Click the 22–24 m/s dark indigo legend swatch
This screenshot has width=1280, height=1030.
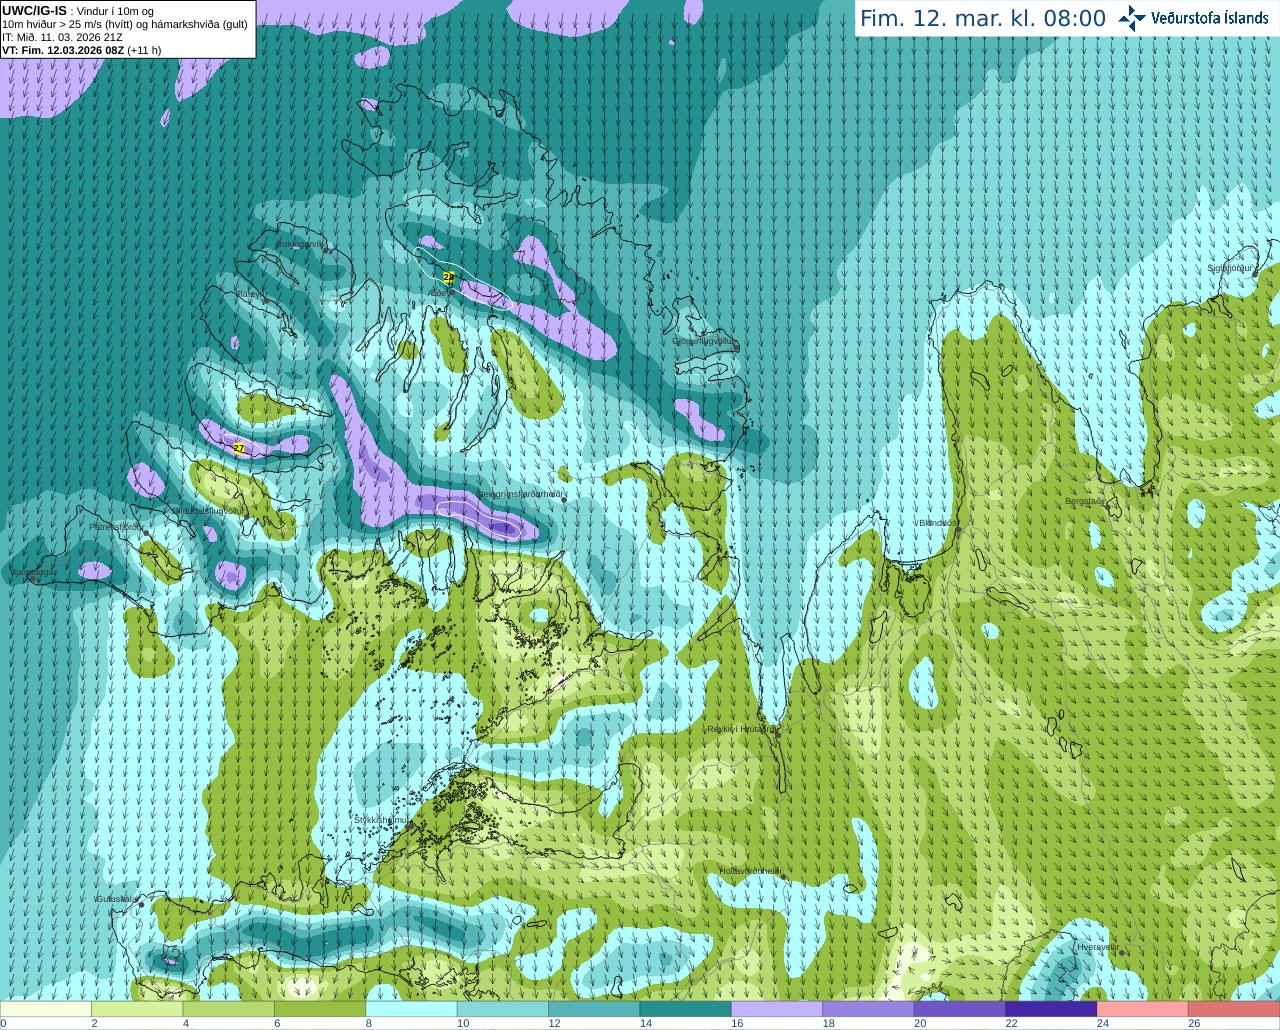[x=1051, y=1009]
